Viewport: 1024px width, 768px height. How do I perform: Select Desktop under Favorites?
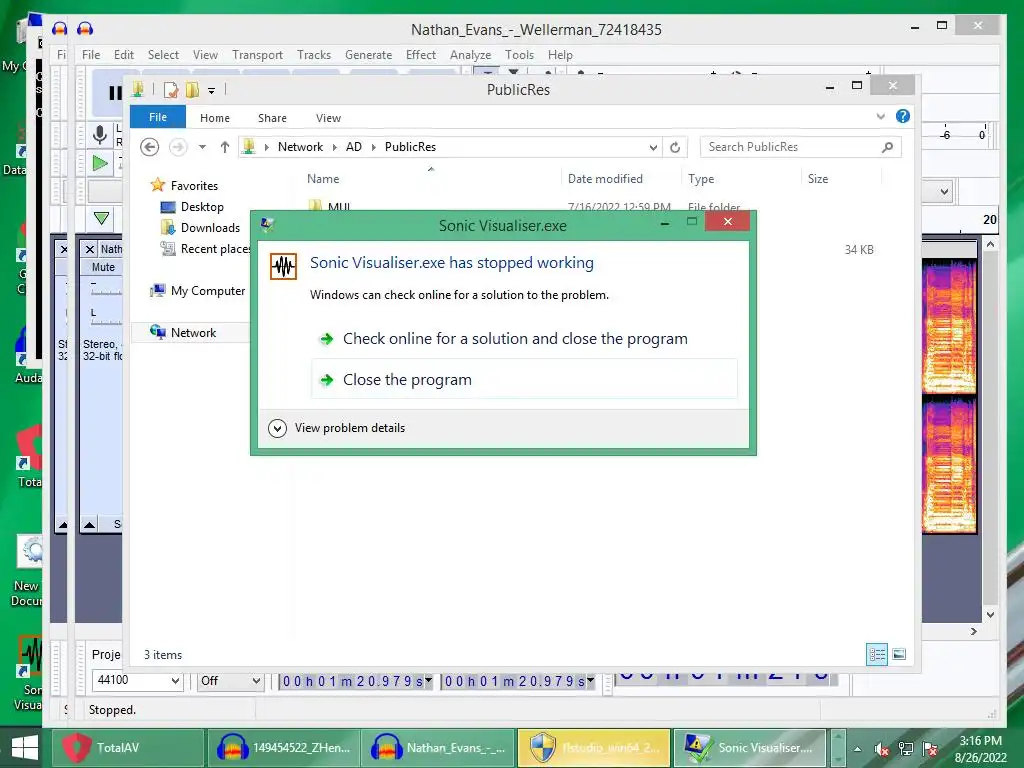pos(202,207)
